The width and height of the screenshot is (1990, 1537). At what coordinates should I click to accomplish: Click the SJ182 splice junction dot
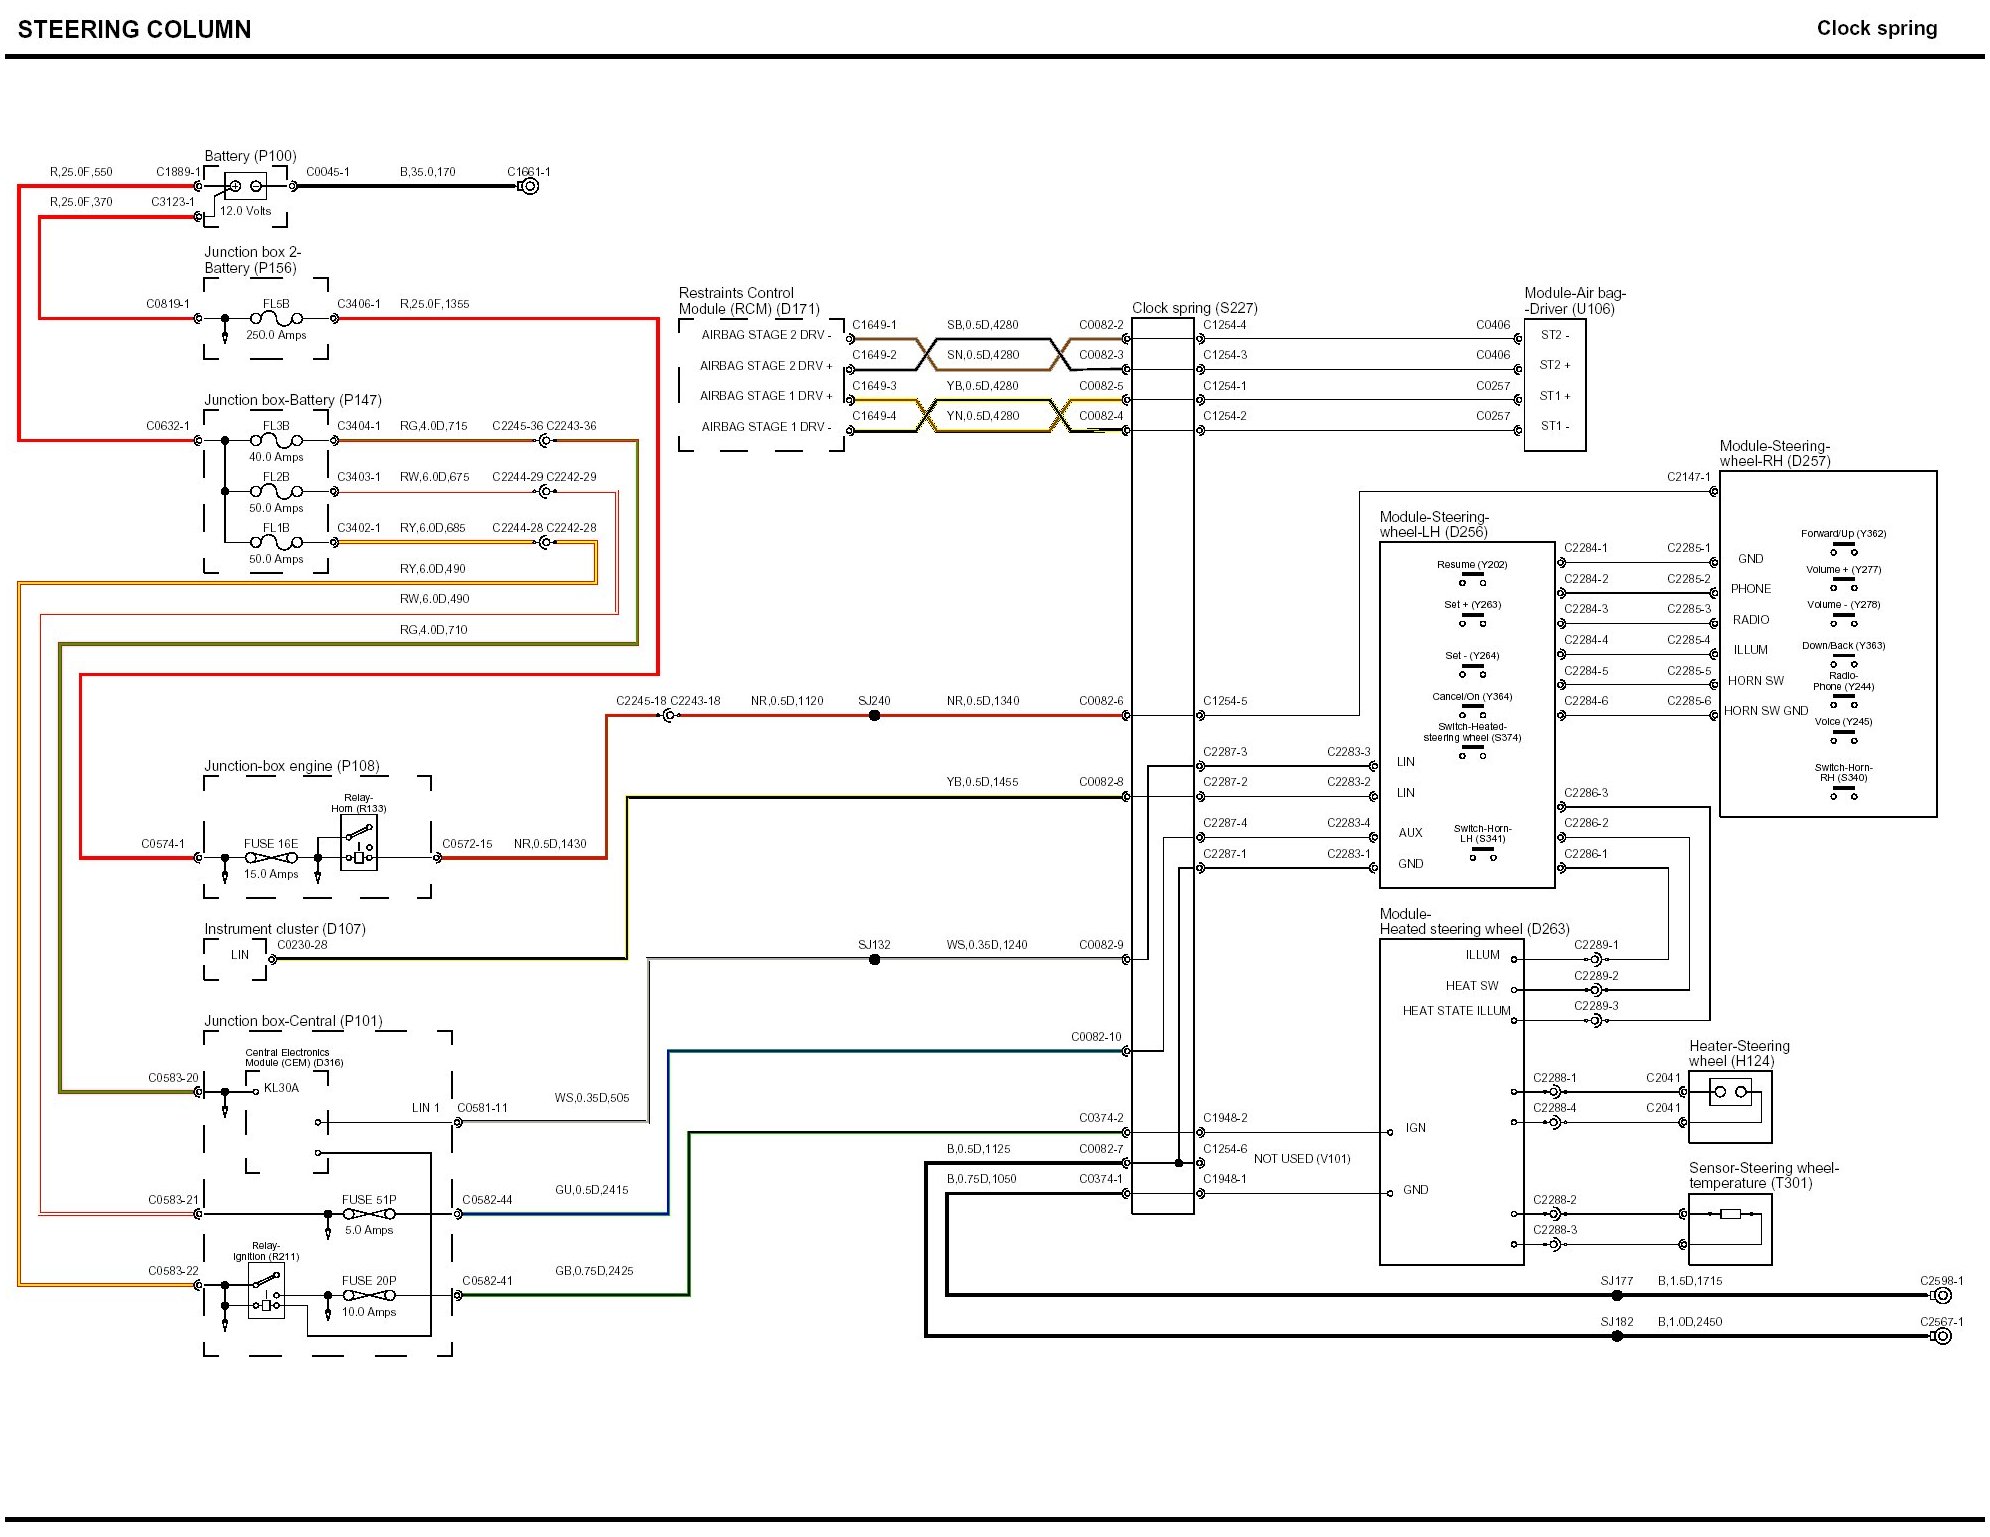[x=1617, y=1336]
